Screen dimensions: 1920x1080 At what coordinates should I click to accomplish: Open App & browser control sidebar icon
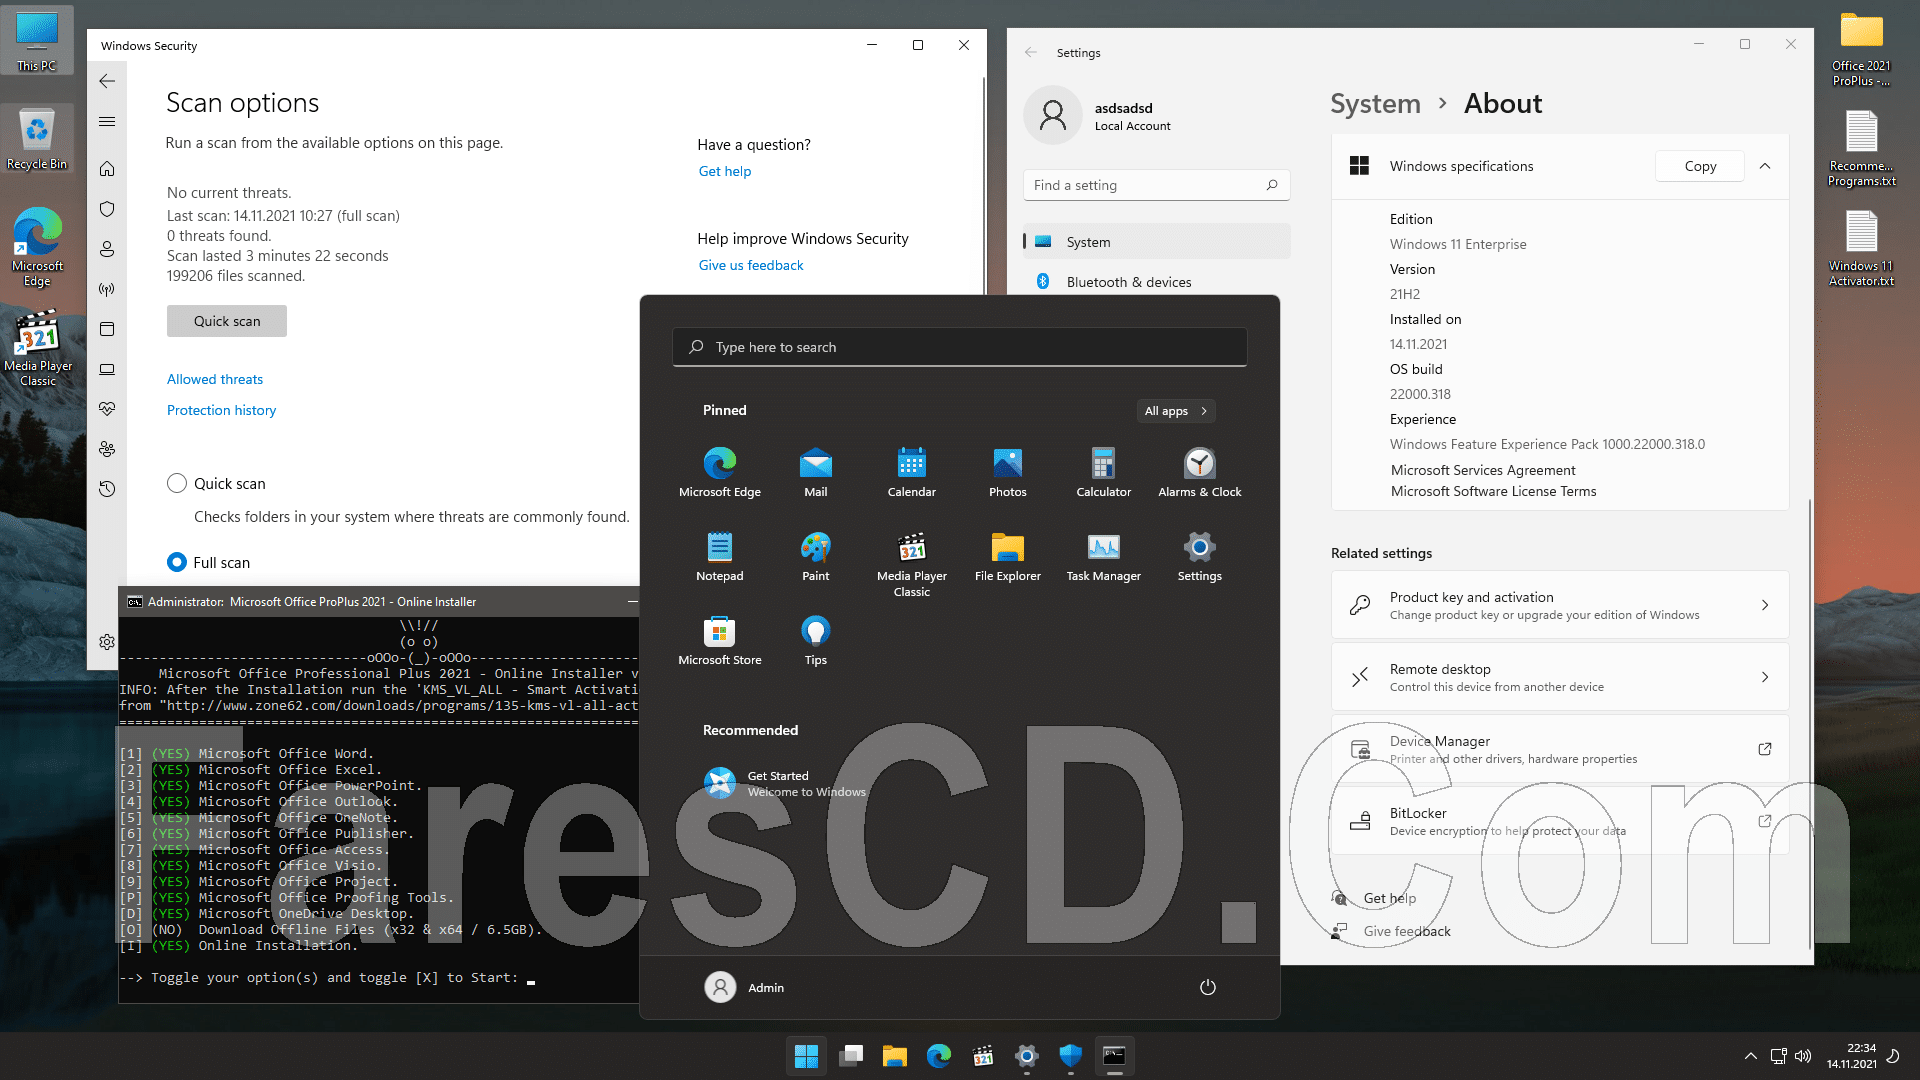[x=107, y=329]
